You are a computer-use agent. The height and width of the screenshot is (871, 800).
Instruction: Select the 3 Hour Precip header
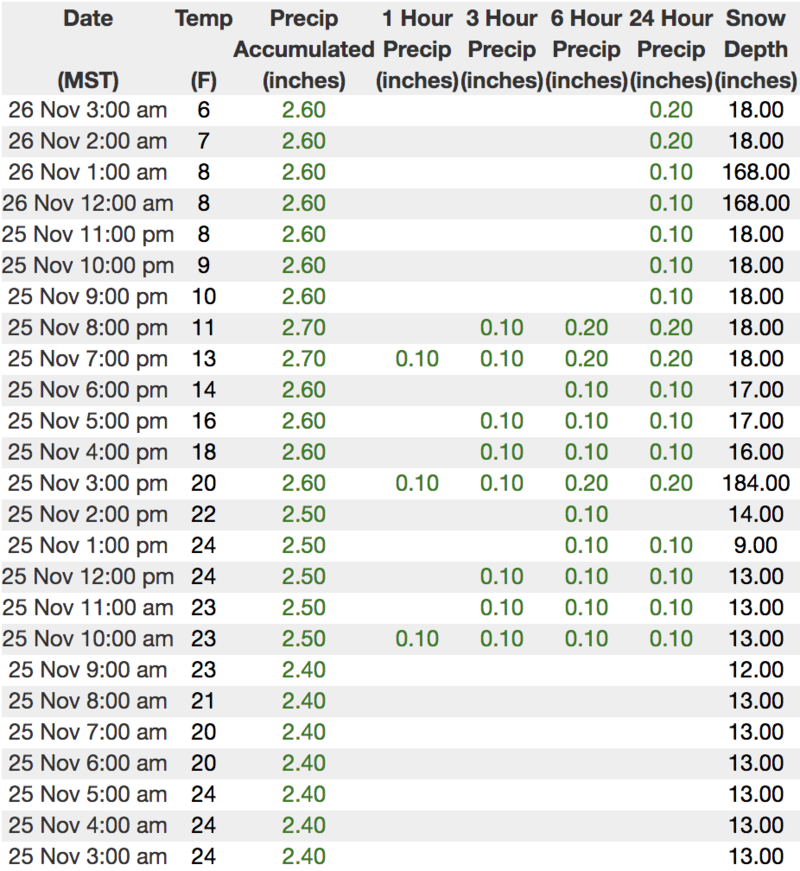point(501,48)
